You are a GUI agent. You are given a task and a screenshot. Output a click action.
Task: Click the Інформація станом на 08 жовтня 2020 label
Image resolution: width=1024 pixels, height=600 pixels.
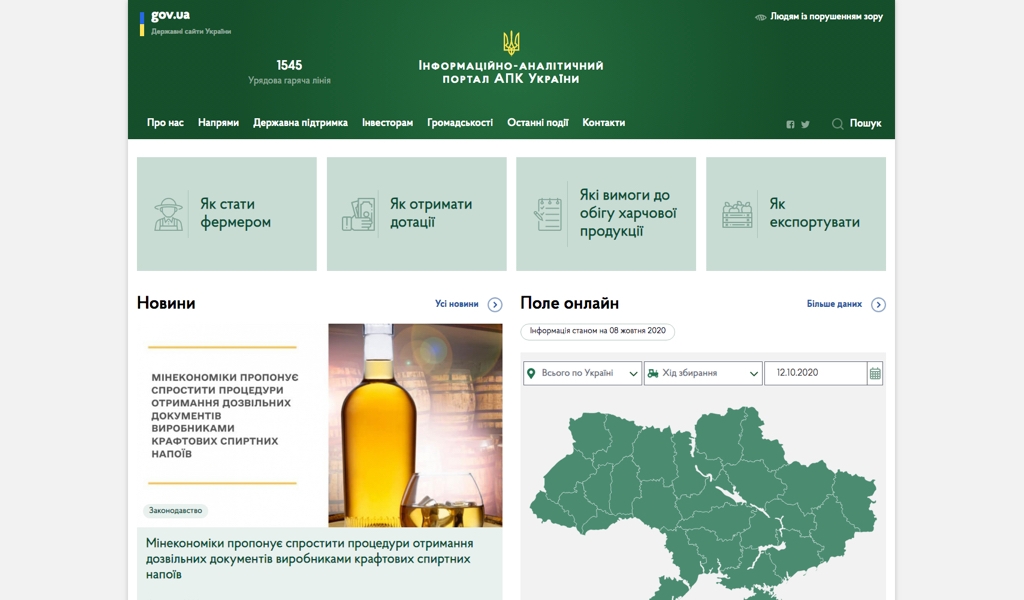pos(598,331)
